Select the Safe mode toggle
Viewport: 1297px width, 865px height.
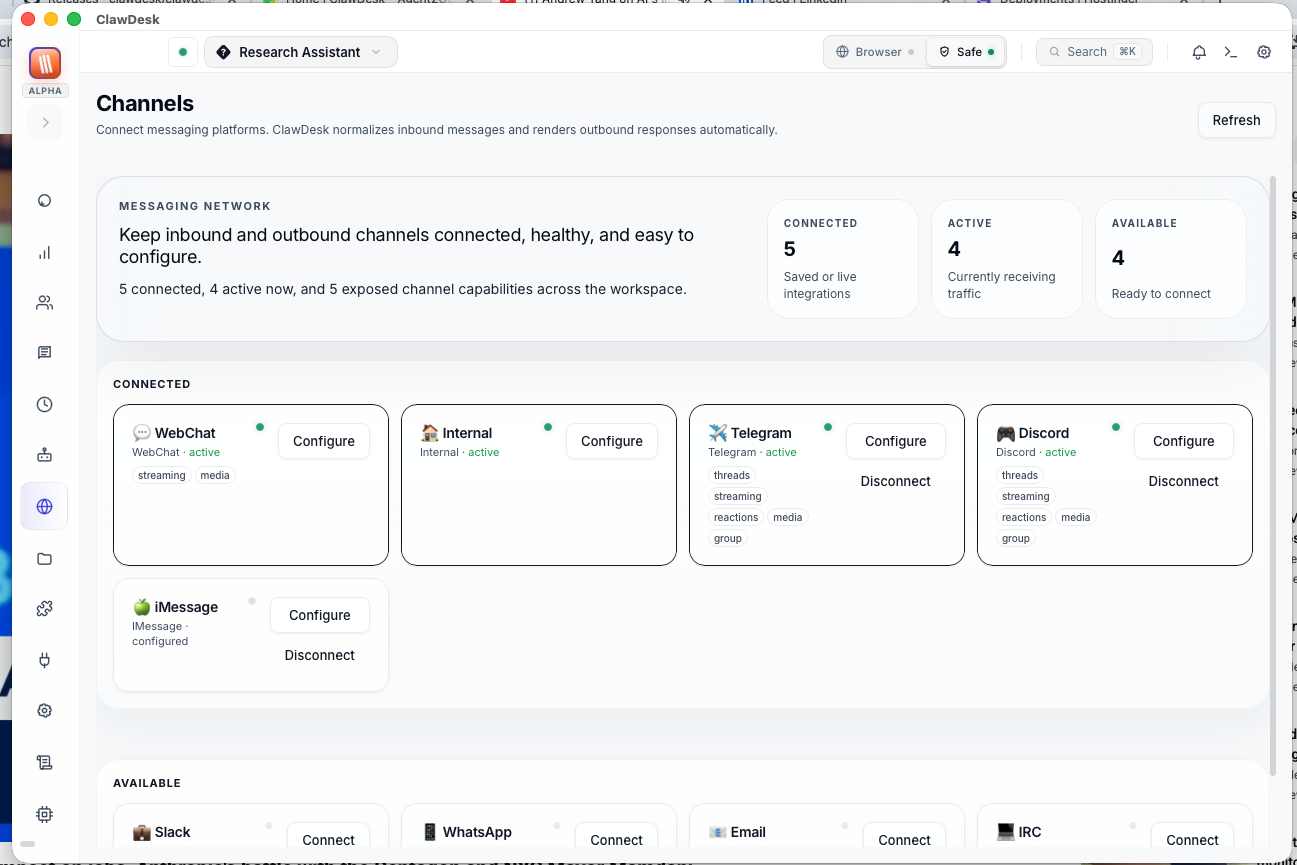[x=966, y=52]
